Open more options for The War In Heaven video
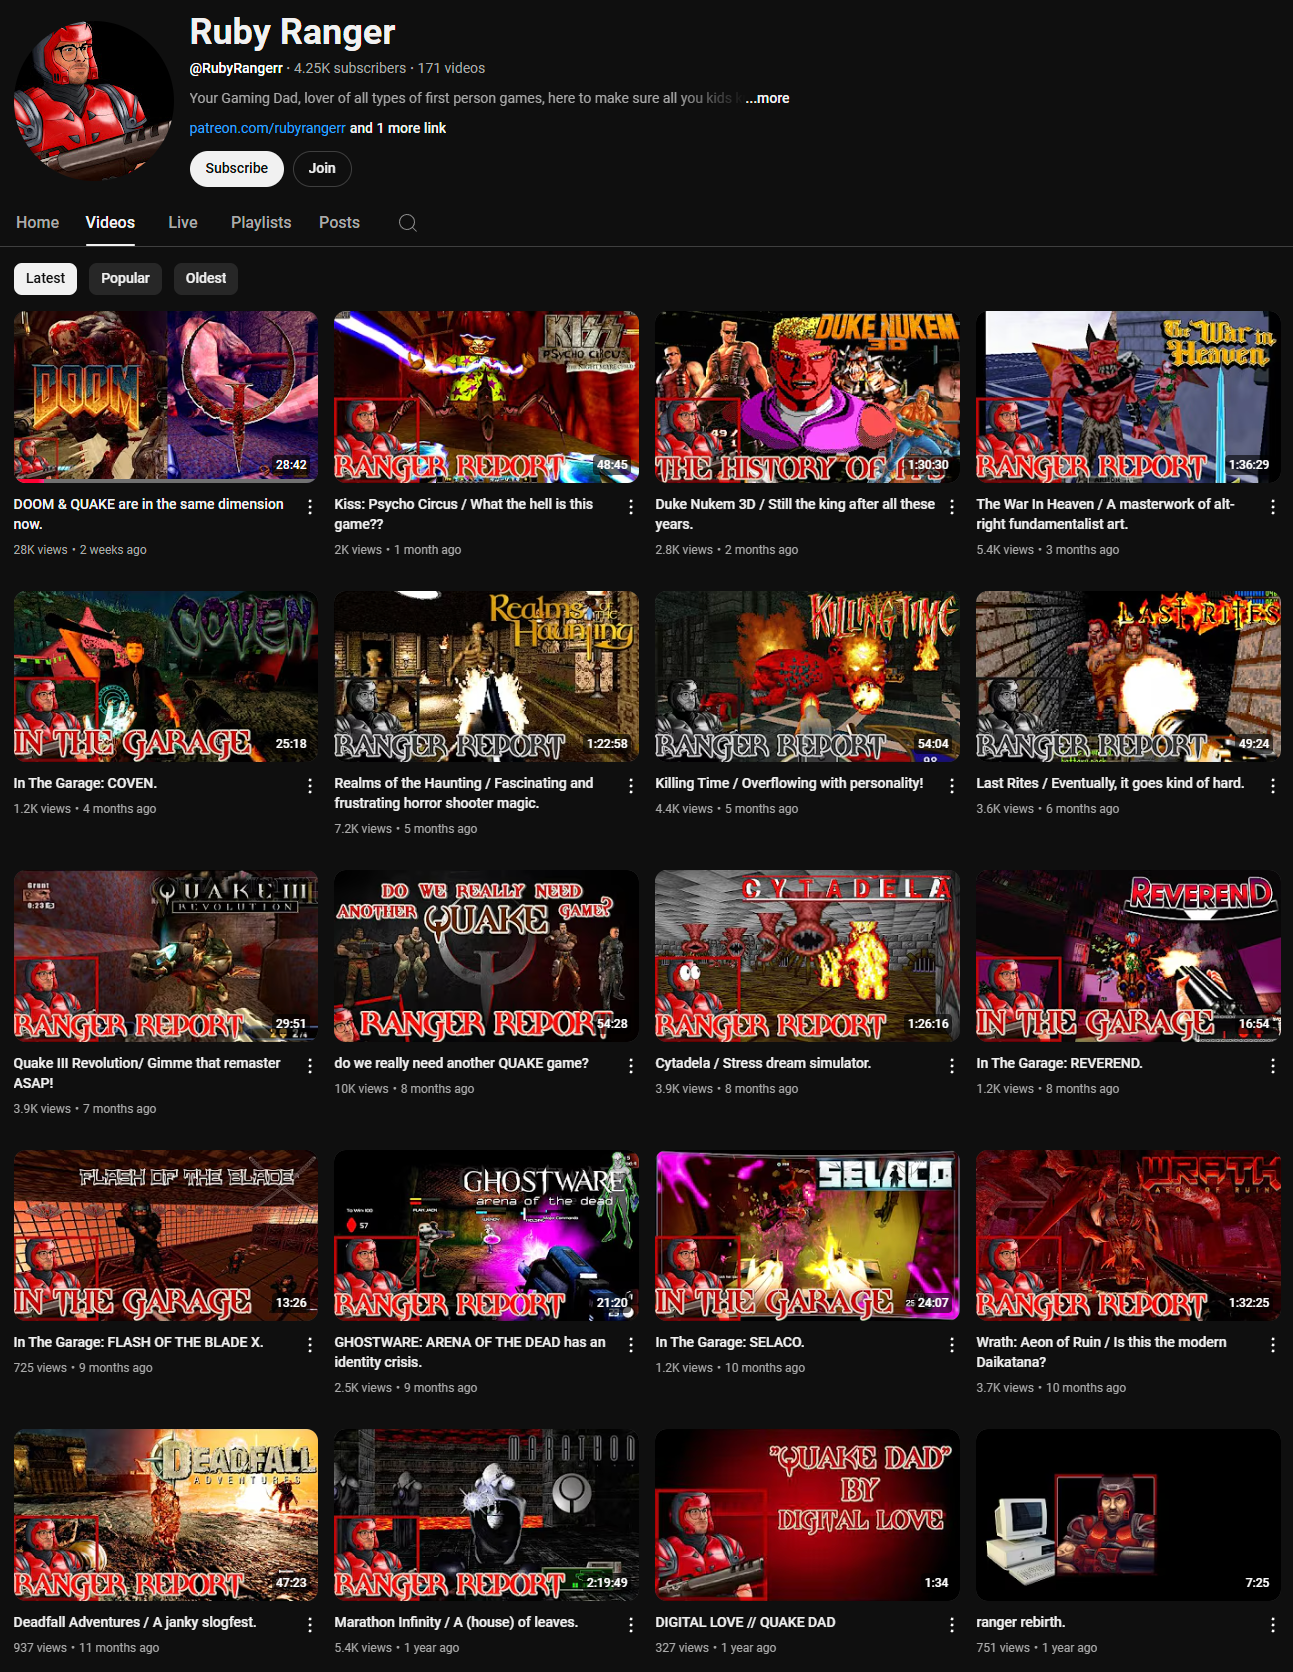Viewport: 1293px width, 1672px height. coord(1273,507)
